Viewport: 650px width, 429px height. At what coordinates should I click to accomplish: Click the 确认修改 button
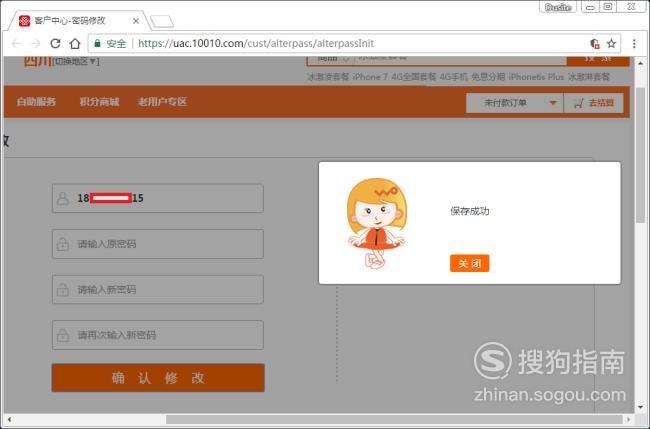[158, 378]
